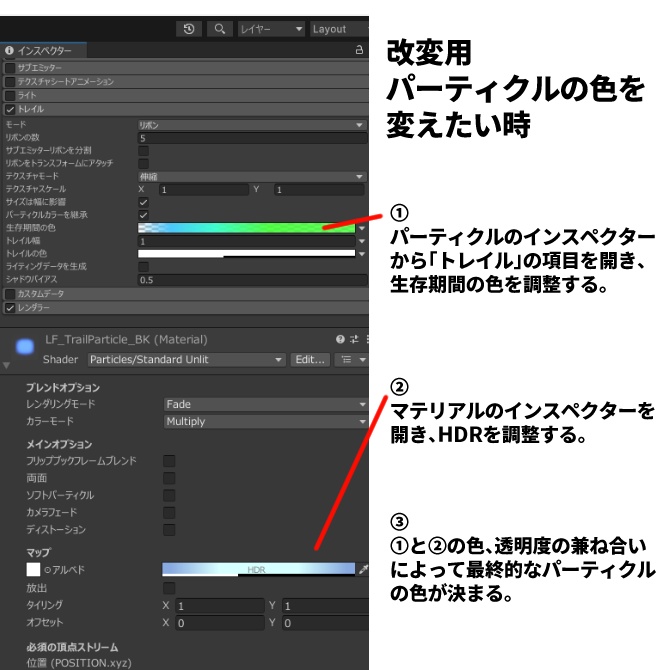Open the undo history icon
The width and height of the screenshot is (670, 670).
click(x=189, y=29)
